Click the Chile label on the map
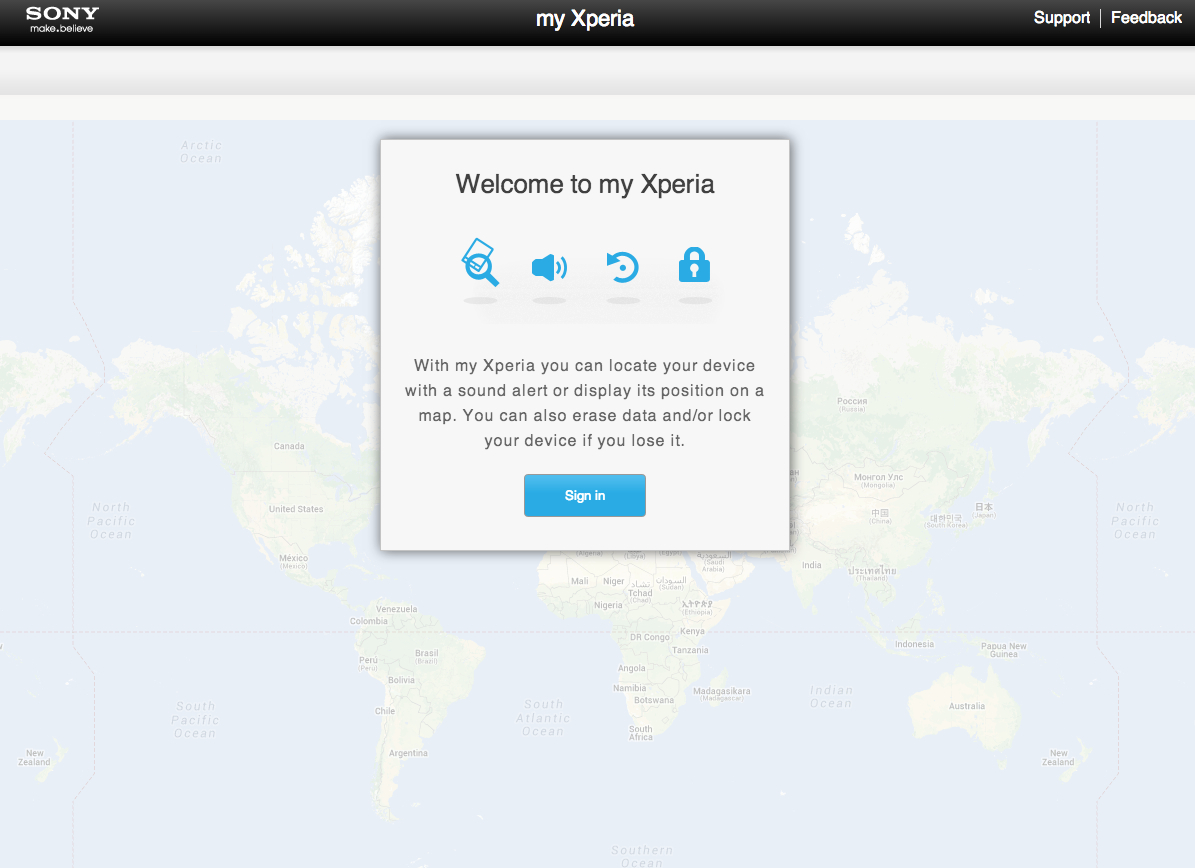The width and height of the screenshot is (1195, 868). point(385,712)
